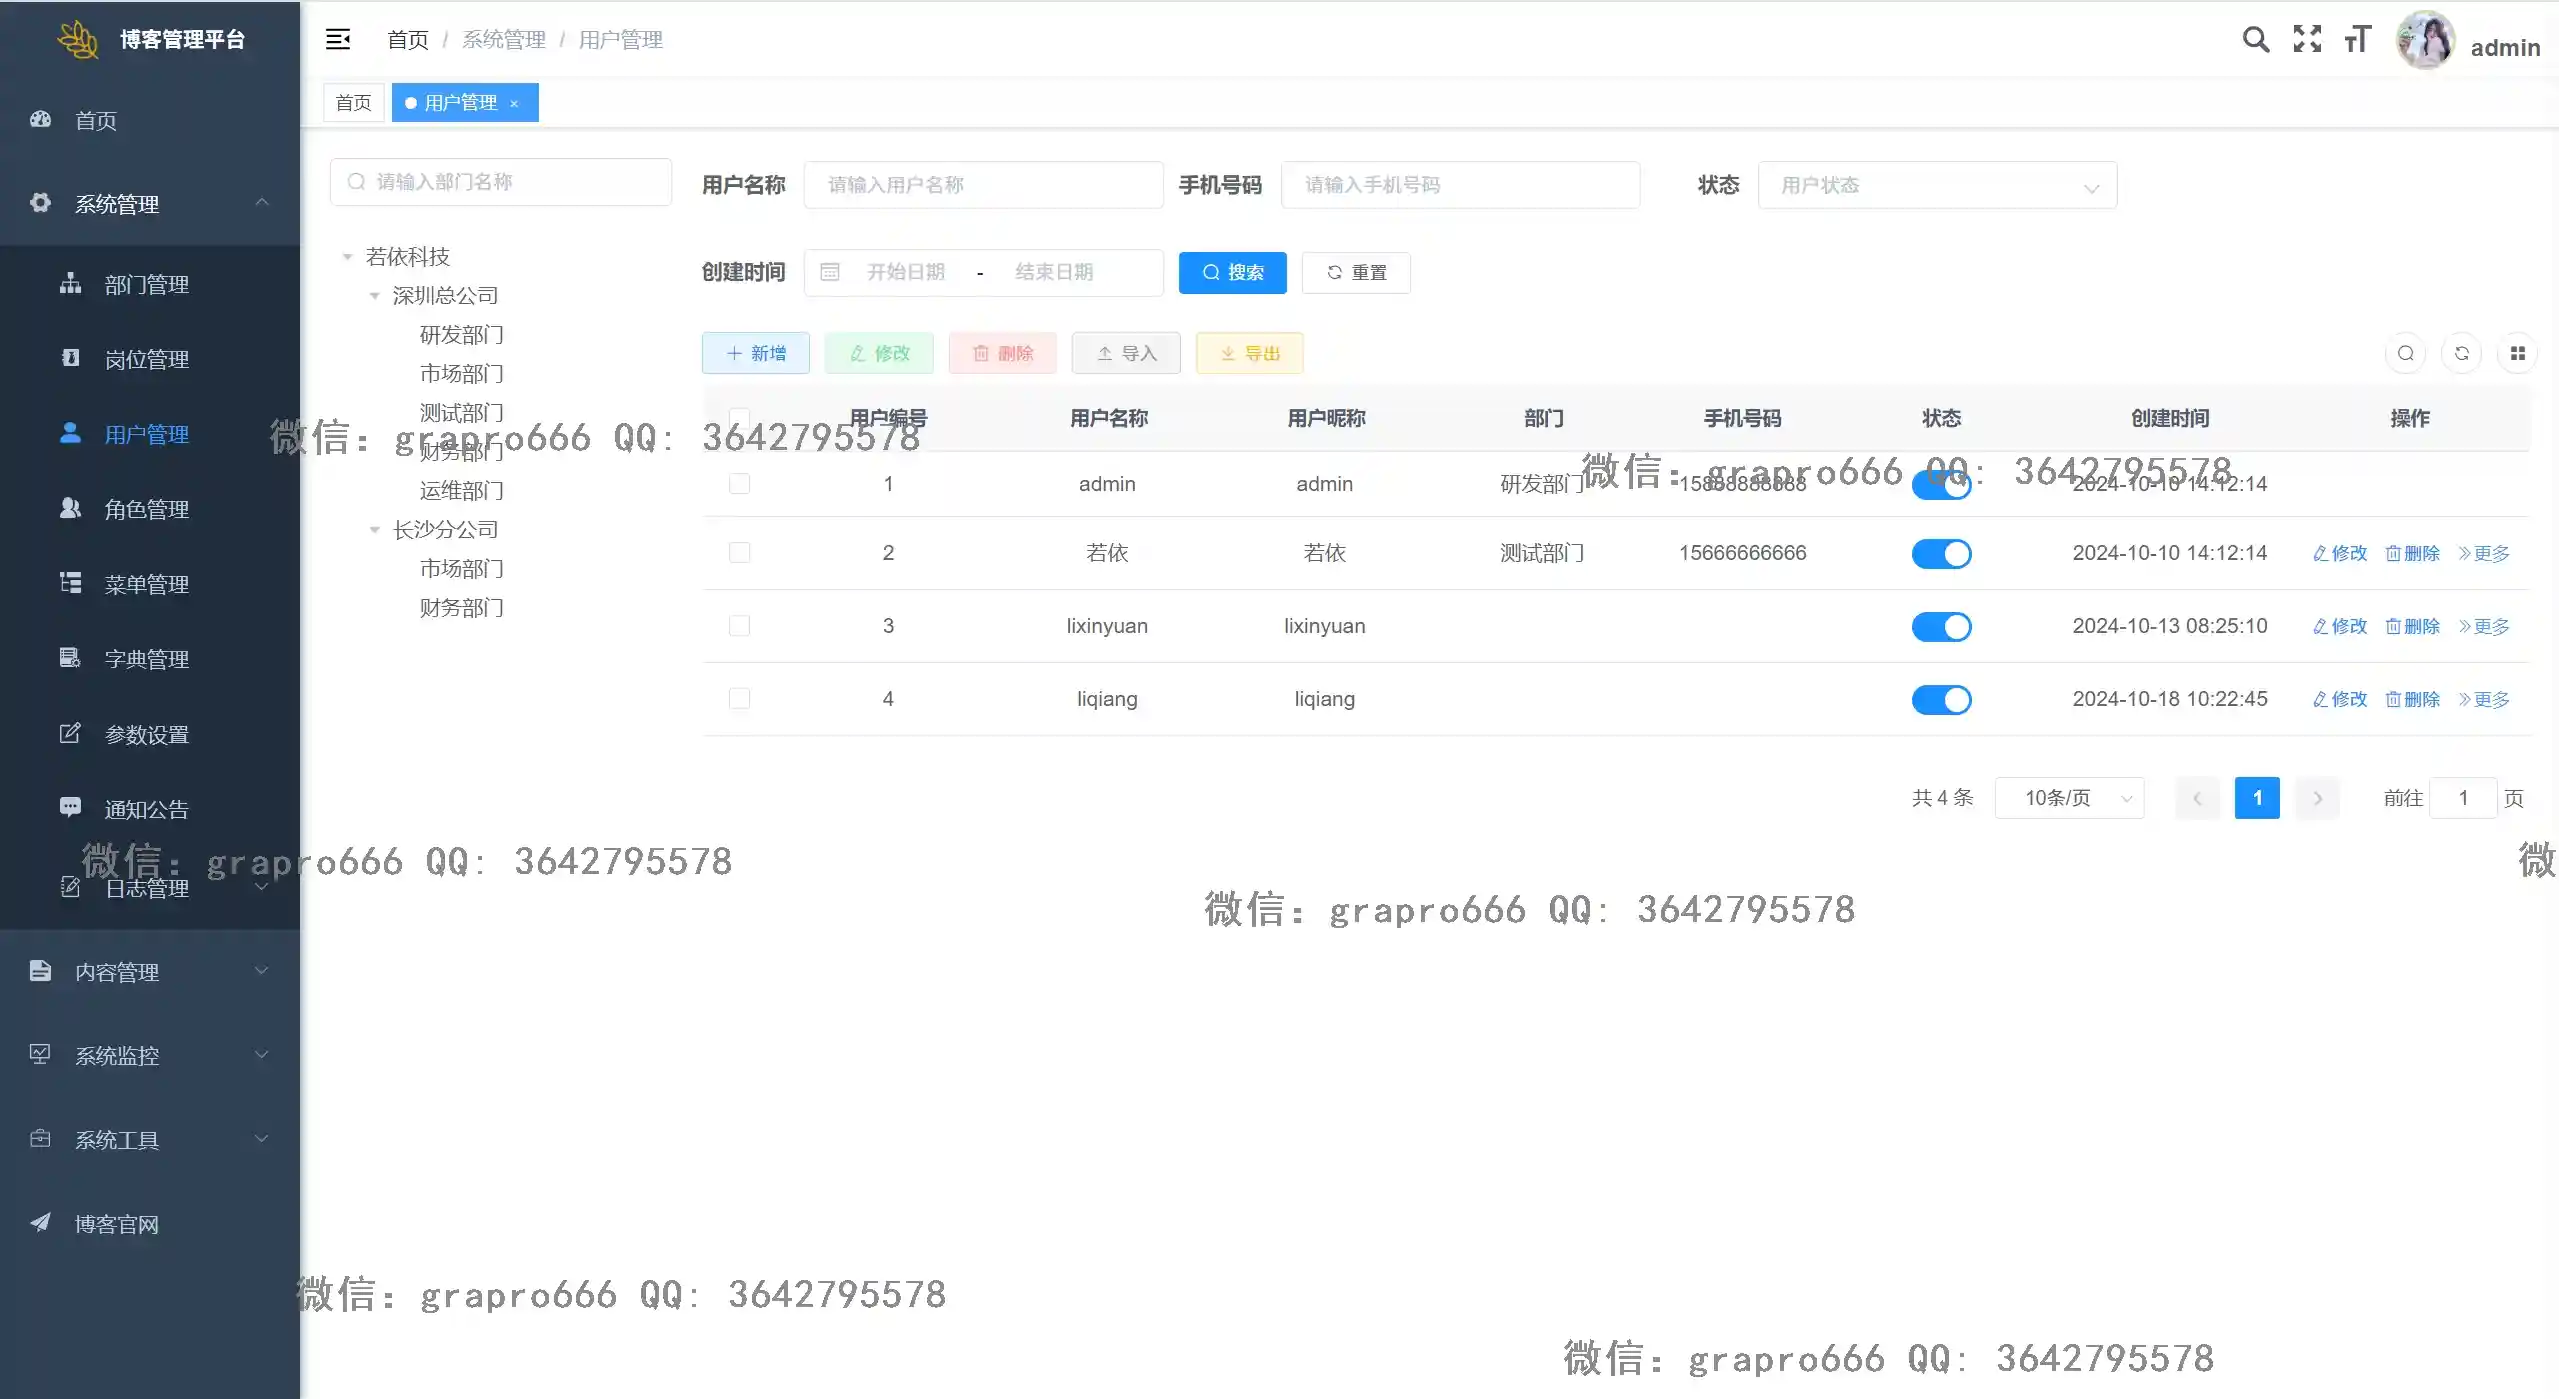2559x1399 pixels.
Task: Click the blue 搜索 button
Action: tap(1232, 273)
